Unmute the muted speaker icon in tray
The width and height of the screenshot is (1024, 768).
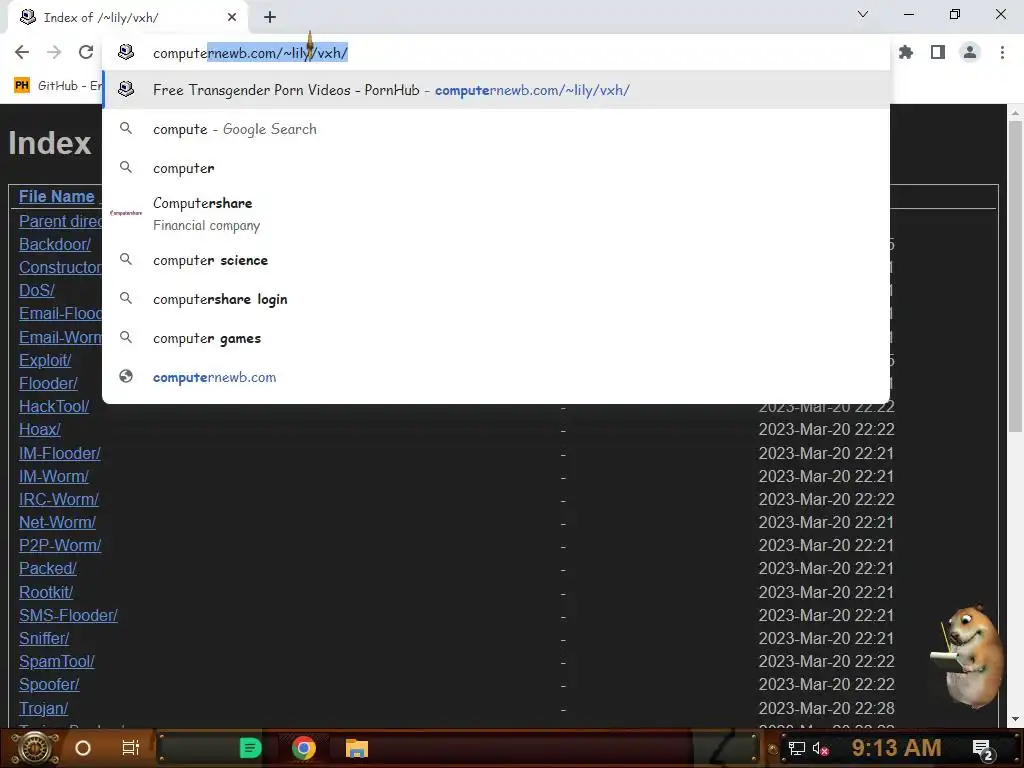[x=820, y=748]
